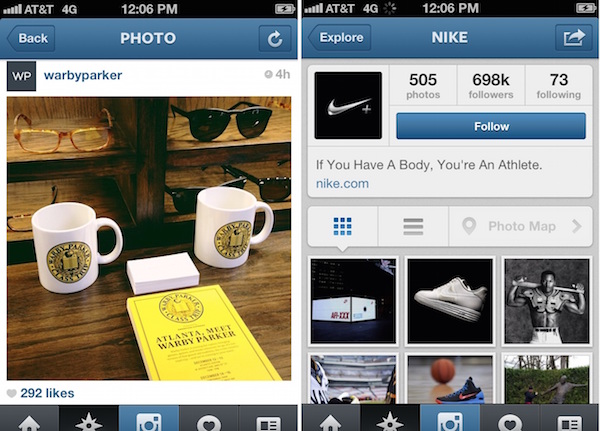Open the profile card tab on right phone
The width and height of the screenshot is (600, 431).
(x=570, y=419)
